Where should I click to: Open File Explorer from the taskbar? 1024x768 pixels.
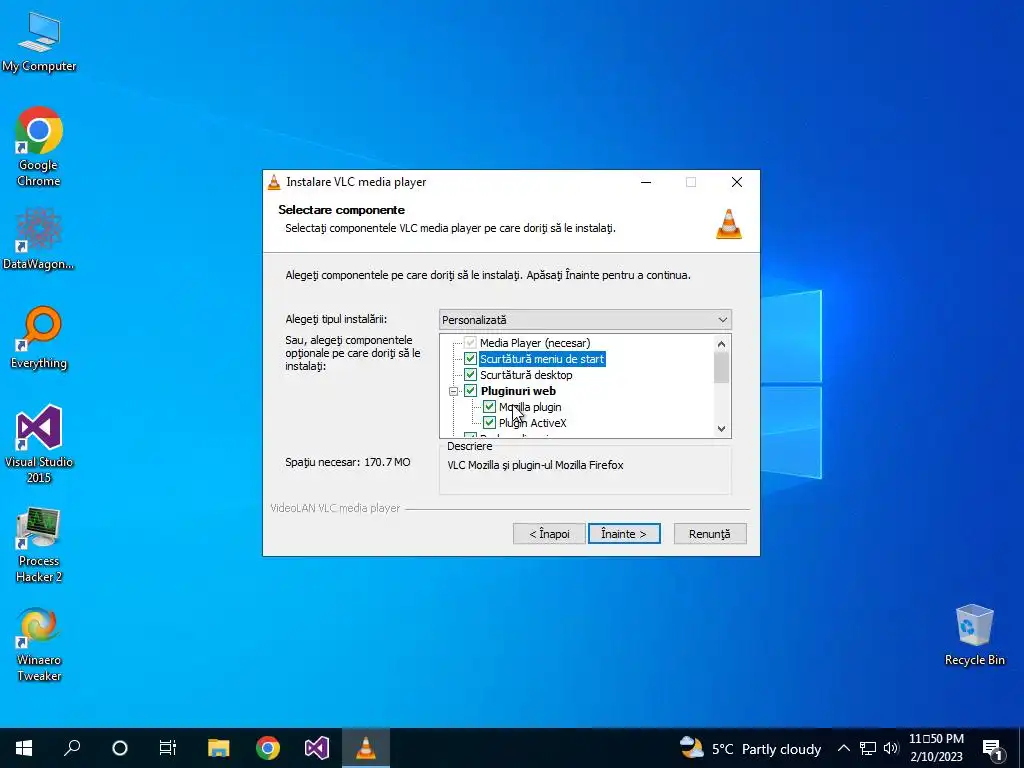pos(219,748)
